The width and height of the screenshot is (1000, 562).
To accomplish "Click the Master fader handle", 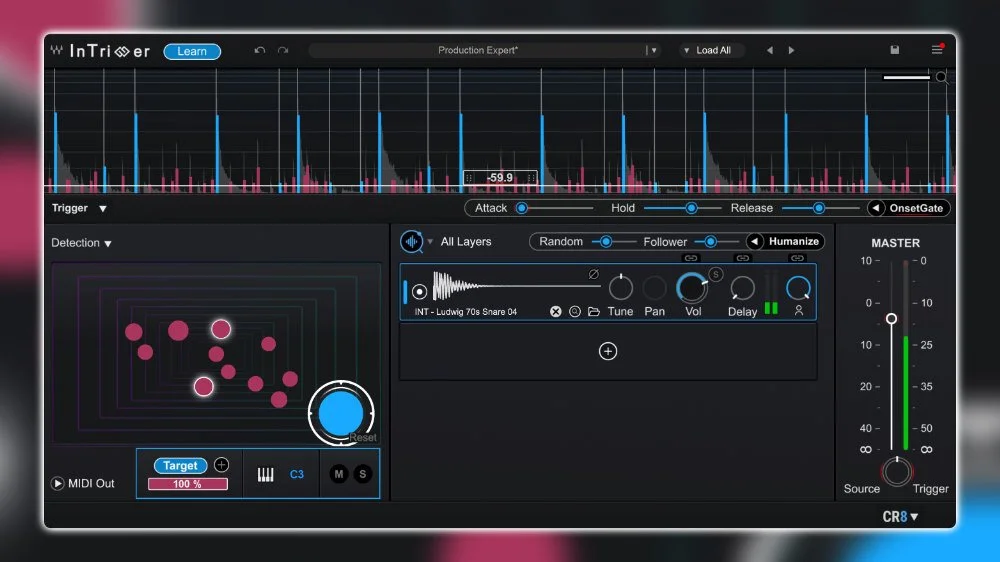I will (x=892, y=318).
